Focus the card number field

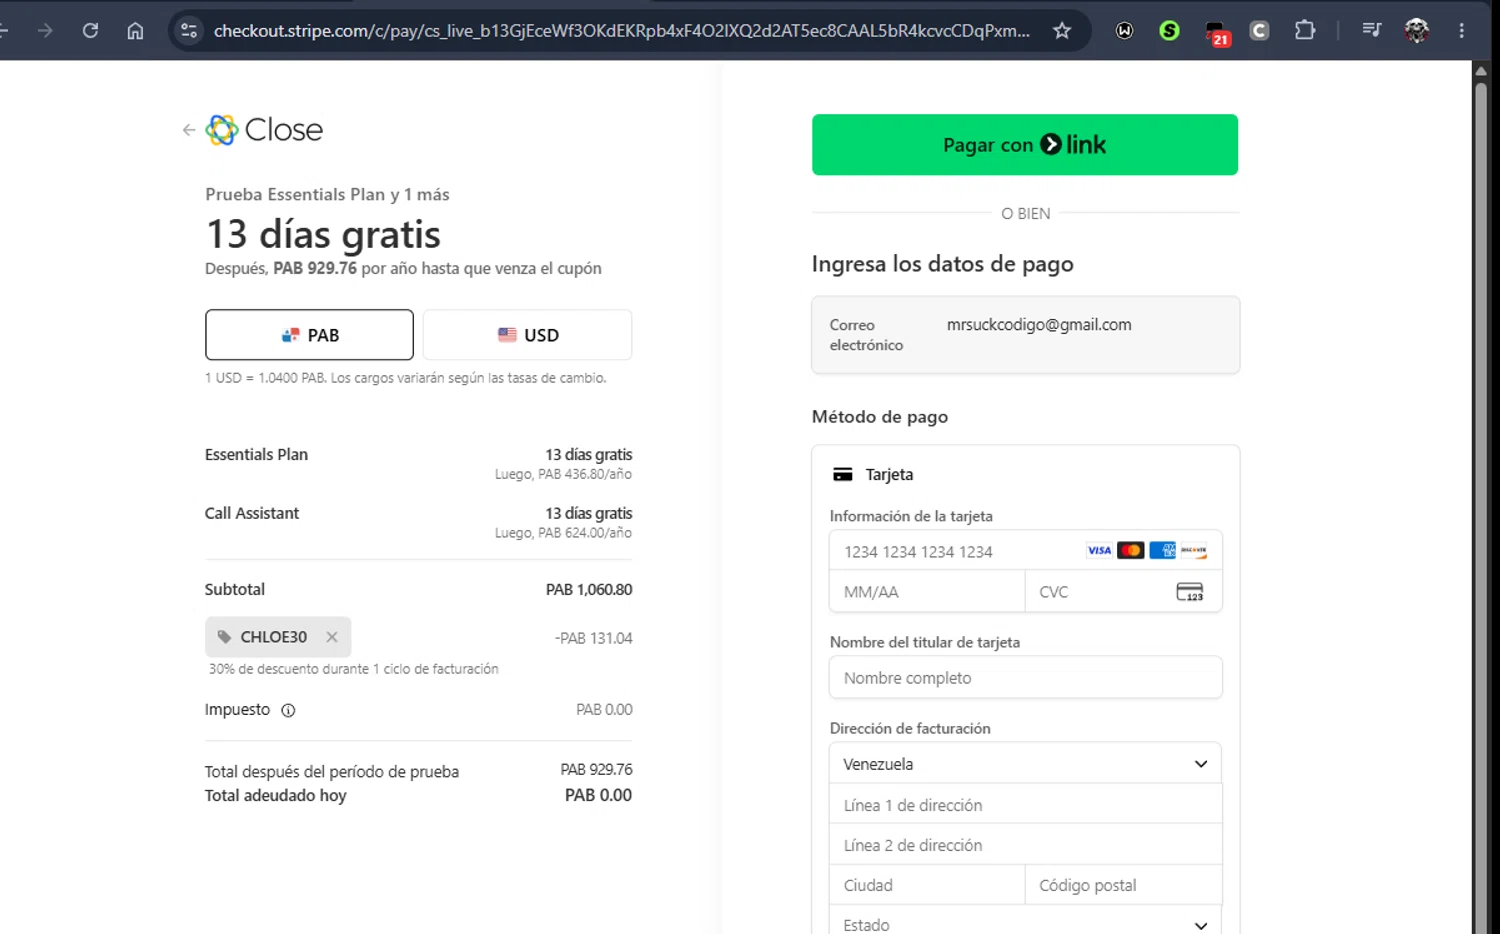1025,551
